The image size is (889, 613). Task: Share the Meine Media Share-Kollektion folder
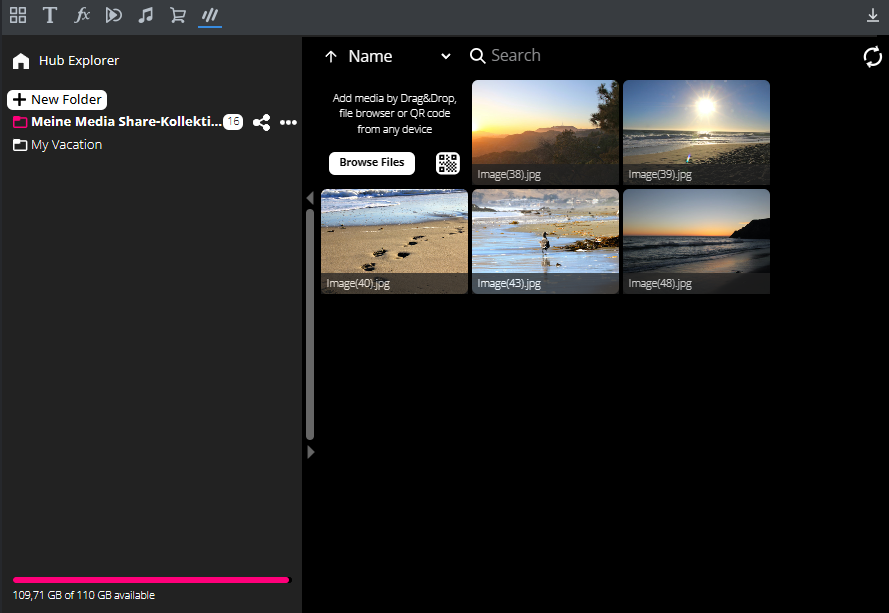click(x=261, y=122)
